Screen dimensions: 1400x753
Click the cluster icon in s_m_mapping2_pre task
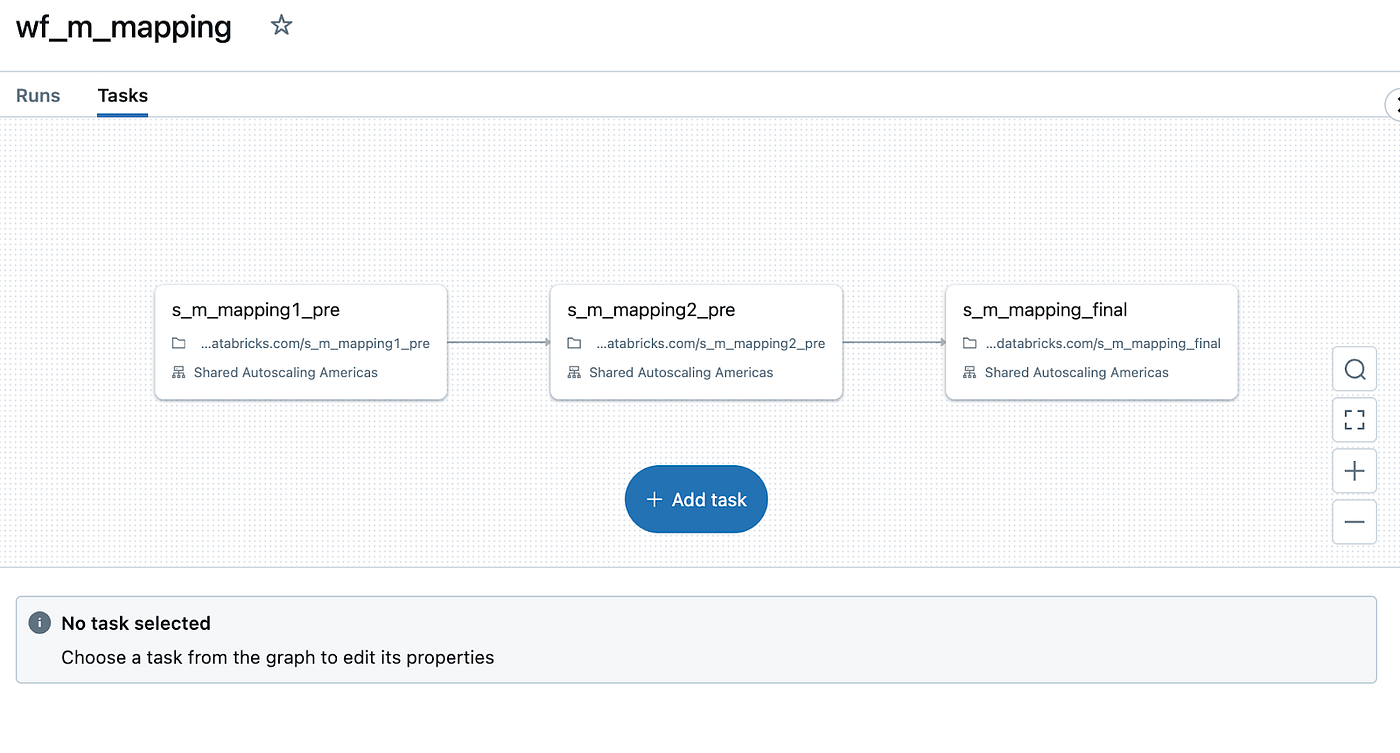[x=574, y=373]
